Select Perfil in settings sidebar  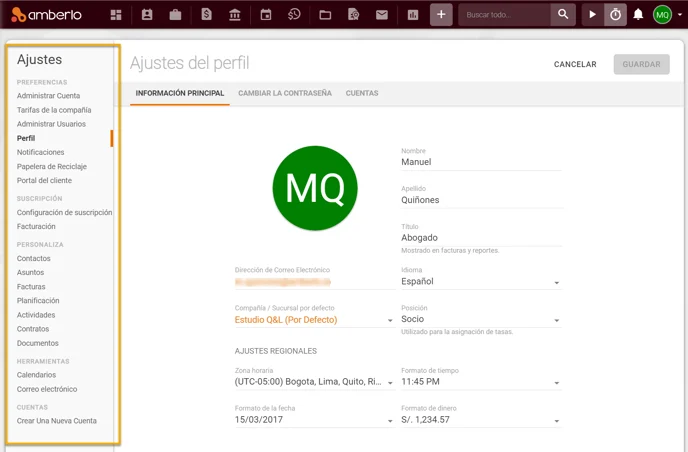click(26, 138)
